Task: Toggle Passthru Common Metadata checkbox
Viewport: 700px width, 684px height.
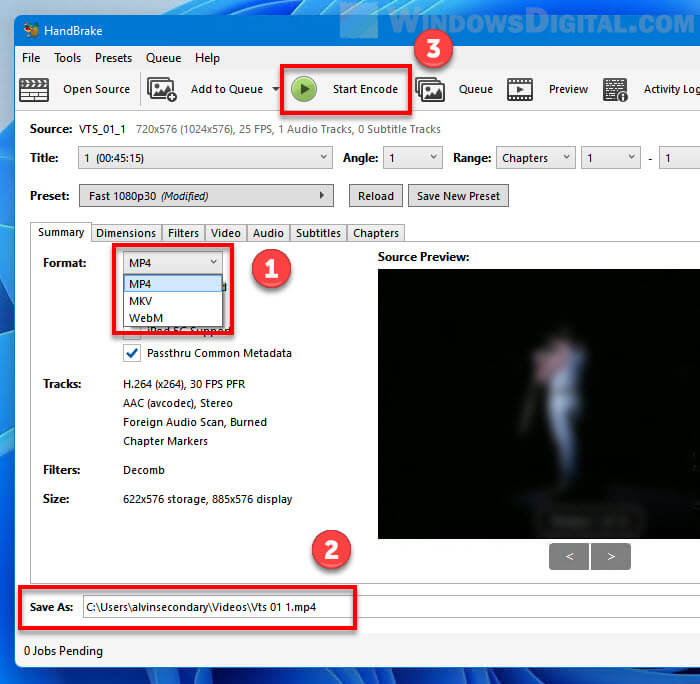Action: click(x=132, y=353)
